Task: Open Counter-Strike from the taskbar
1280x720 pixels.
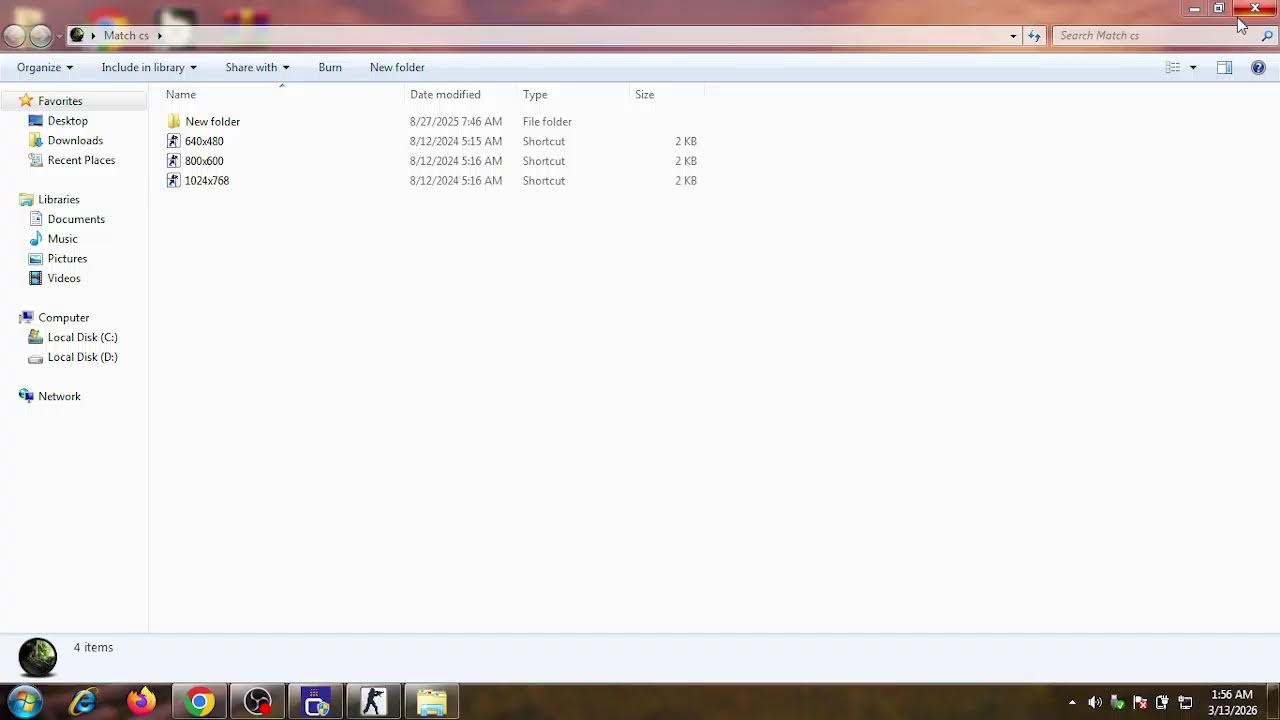Action: pos(373,702)
